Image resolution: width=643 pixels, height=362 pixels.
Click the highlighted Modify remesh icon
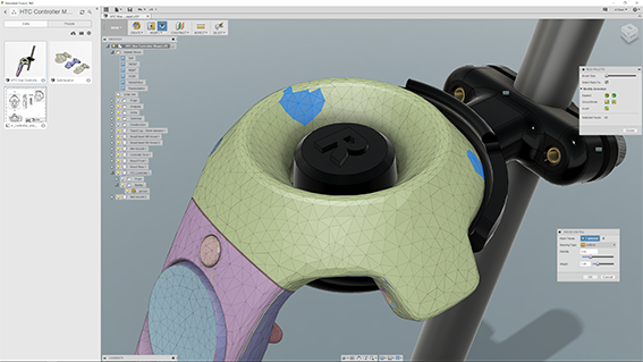(x=162, y=27)
